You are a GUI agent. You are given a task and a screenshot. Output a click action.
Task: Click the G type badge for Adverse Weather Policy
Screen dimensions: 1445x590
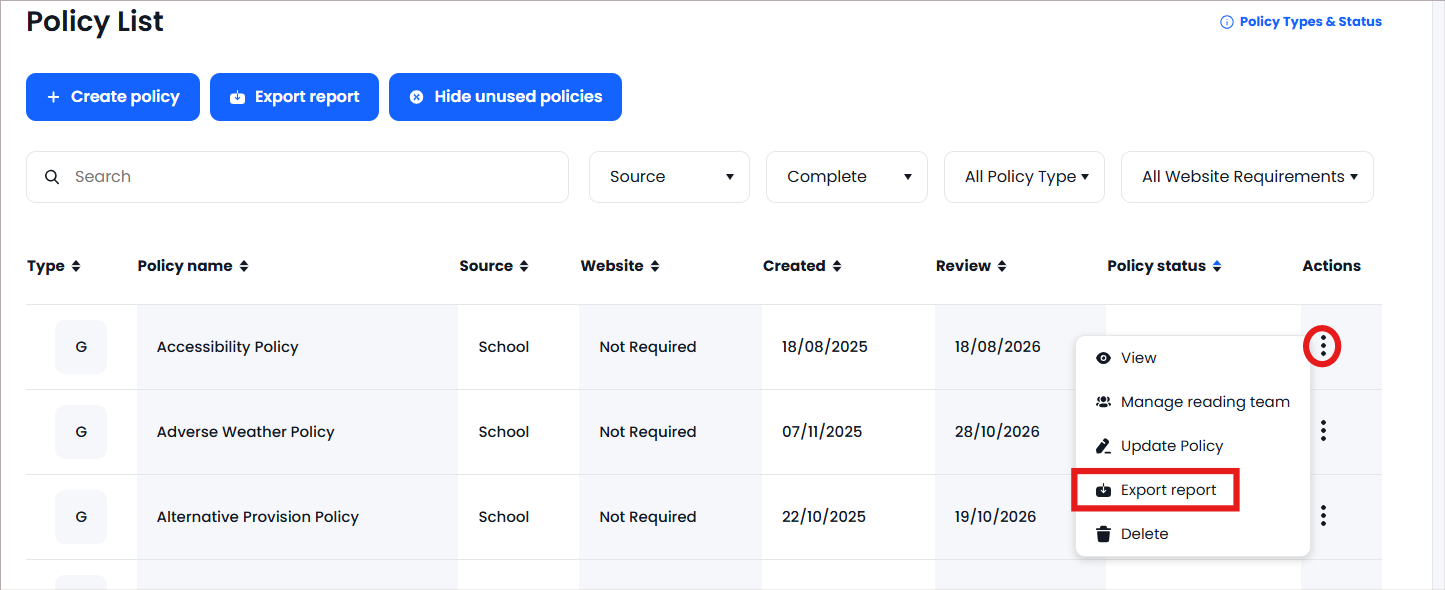pyautogui.click(x=81, y=432)
